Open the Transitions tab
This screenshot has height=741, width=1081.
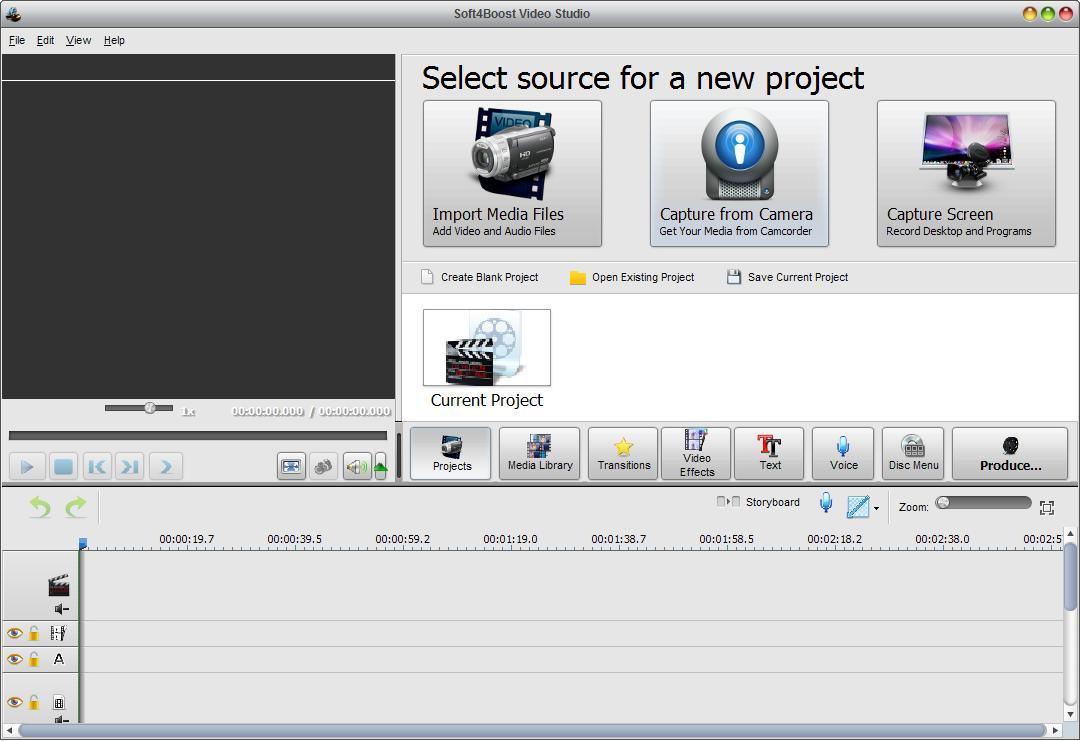pyautogui.click(x=623, y=453)
